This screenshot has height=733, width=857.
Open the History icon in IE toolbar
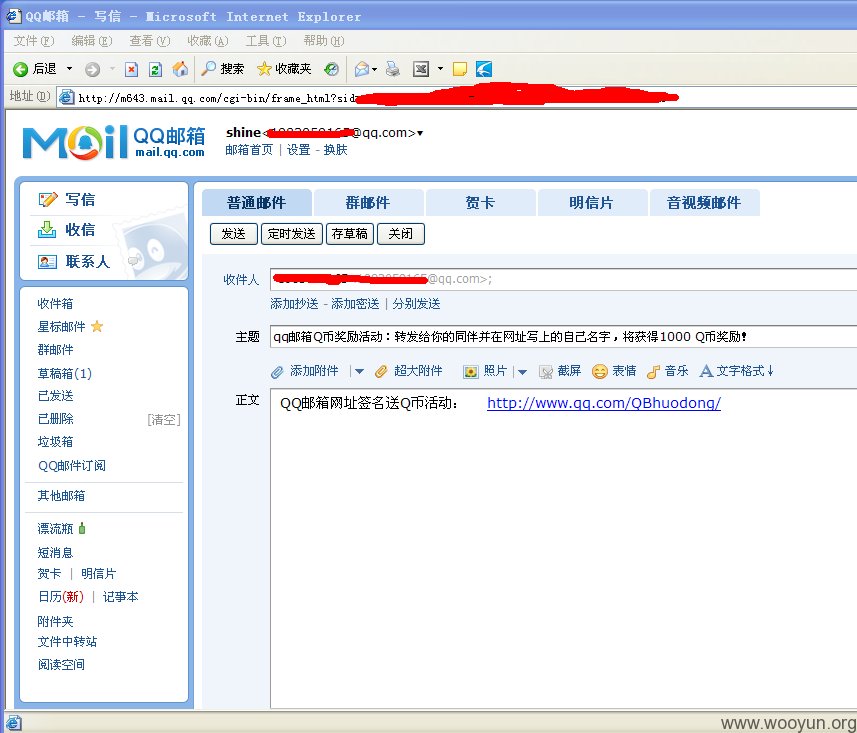tap(331, 69)
